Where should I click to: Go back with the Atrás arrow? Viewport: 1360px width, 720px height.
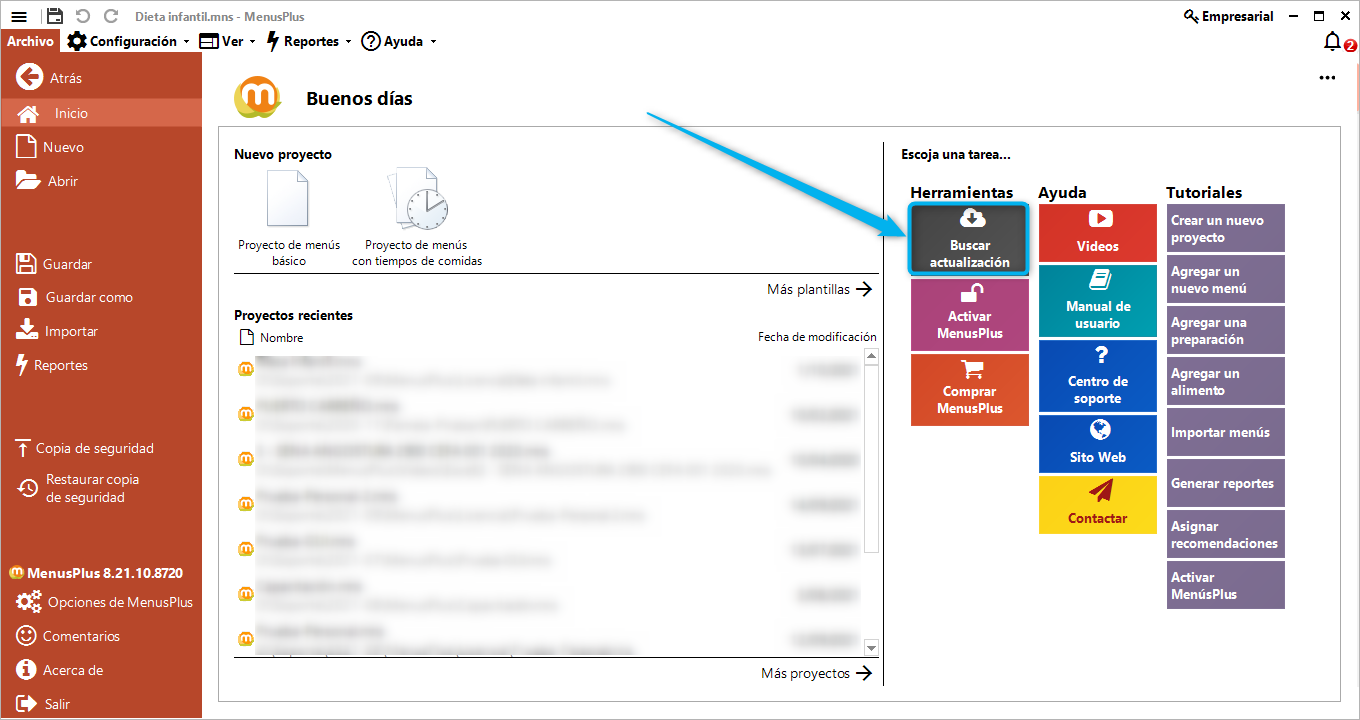(x=50, y=78)
